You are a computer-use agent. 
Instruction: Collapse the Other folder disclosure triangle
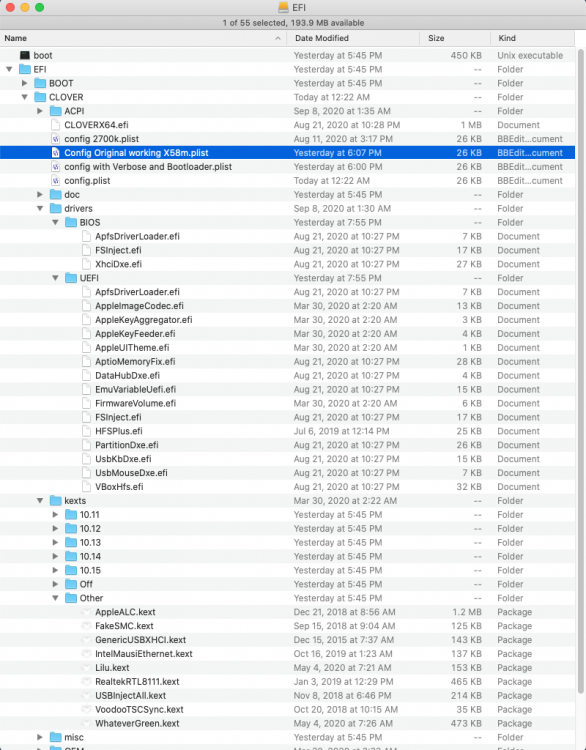click(55, 598)
